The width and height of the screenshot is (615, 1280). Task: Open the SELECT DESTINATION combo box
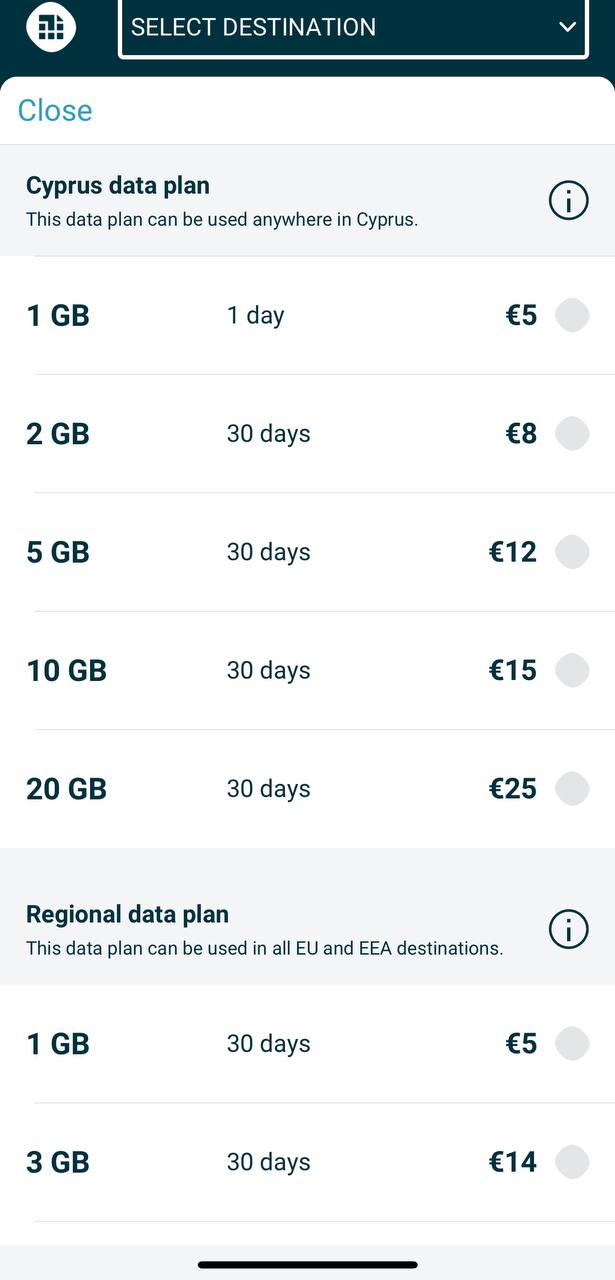(x=340, y=27)
